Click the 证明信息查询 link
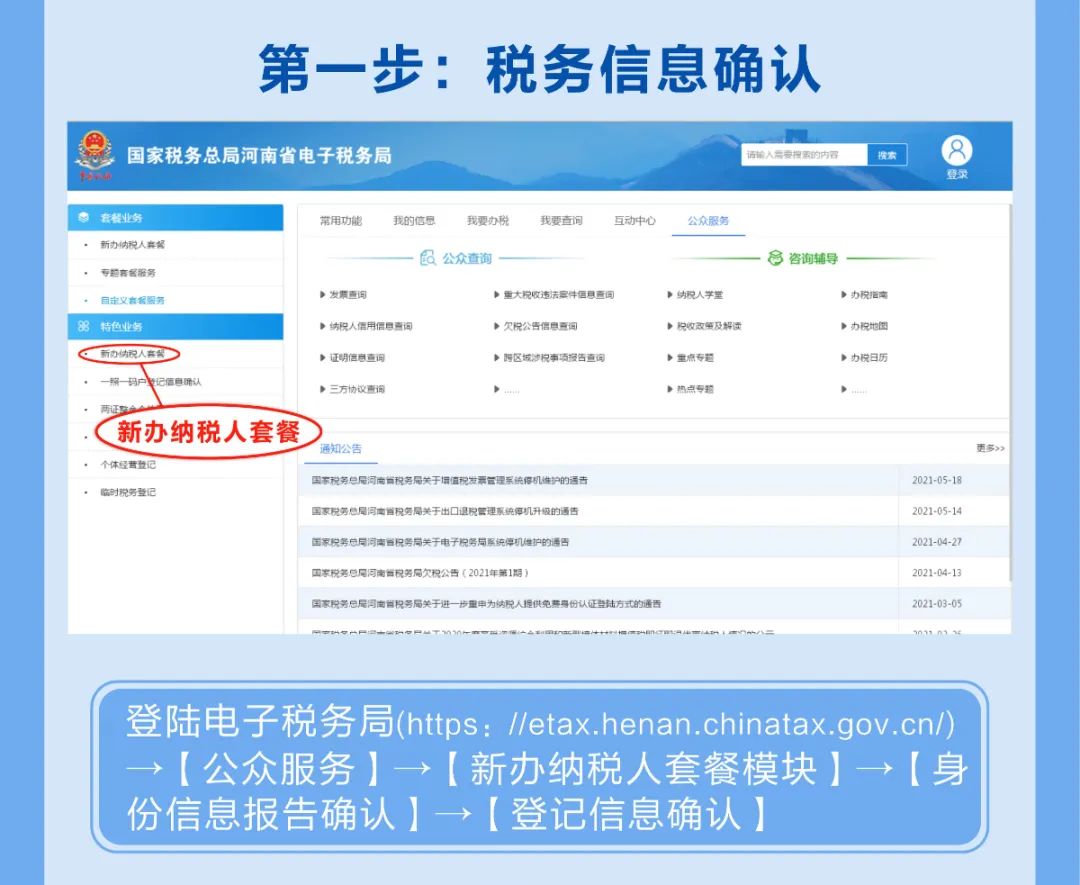This screenshot has height=885, width=1080. [x=357, y=358]
